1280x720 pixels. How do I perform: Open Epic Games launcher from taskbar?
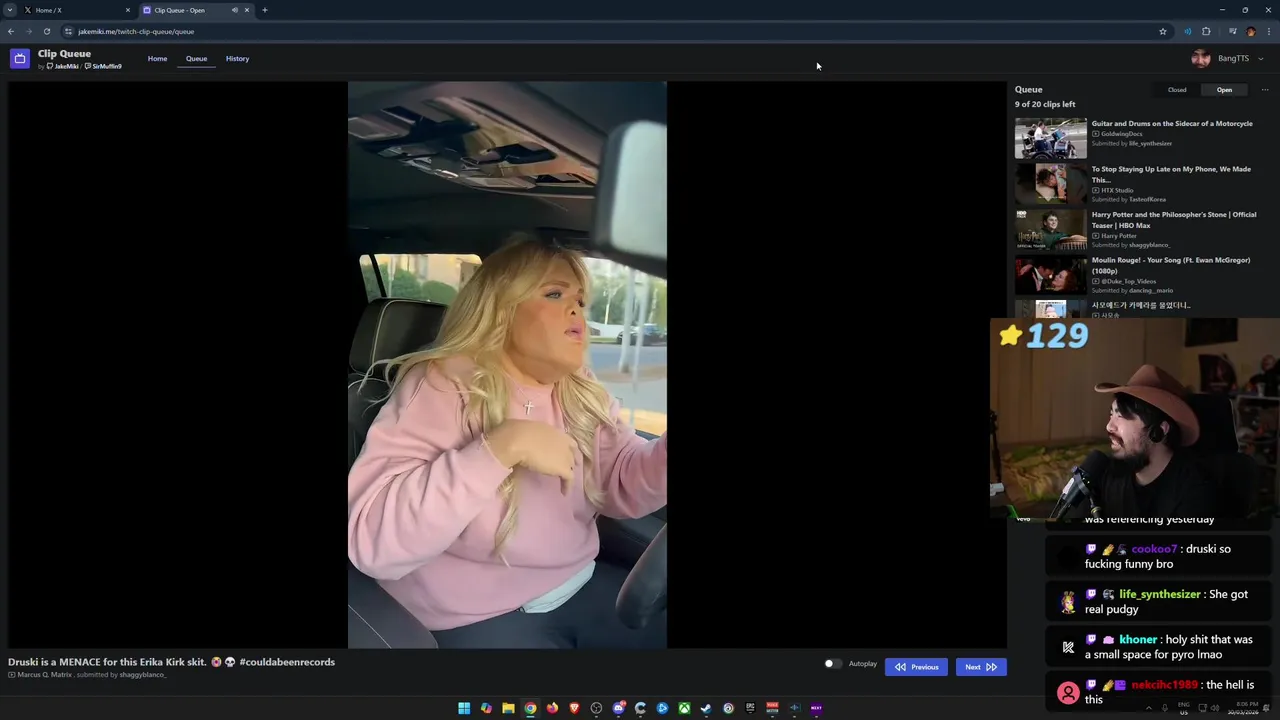click(750, 708)
